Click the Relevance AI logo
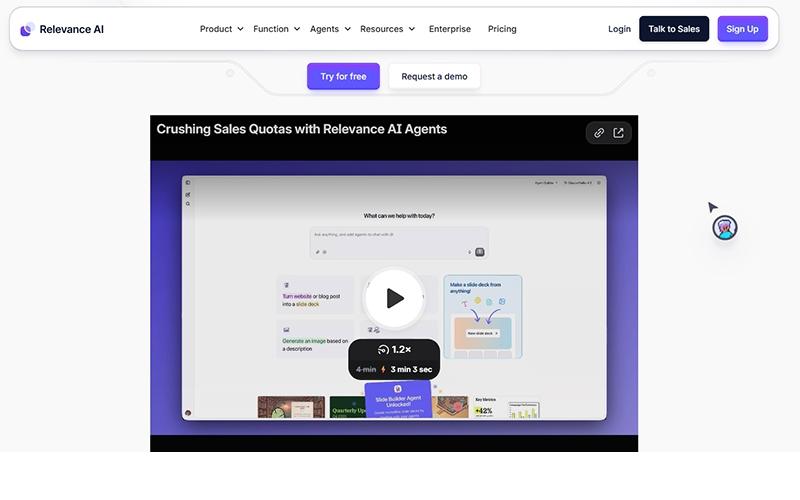Image resolution: width=800 pixels, height=500 pixels. click(27, 30)
